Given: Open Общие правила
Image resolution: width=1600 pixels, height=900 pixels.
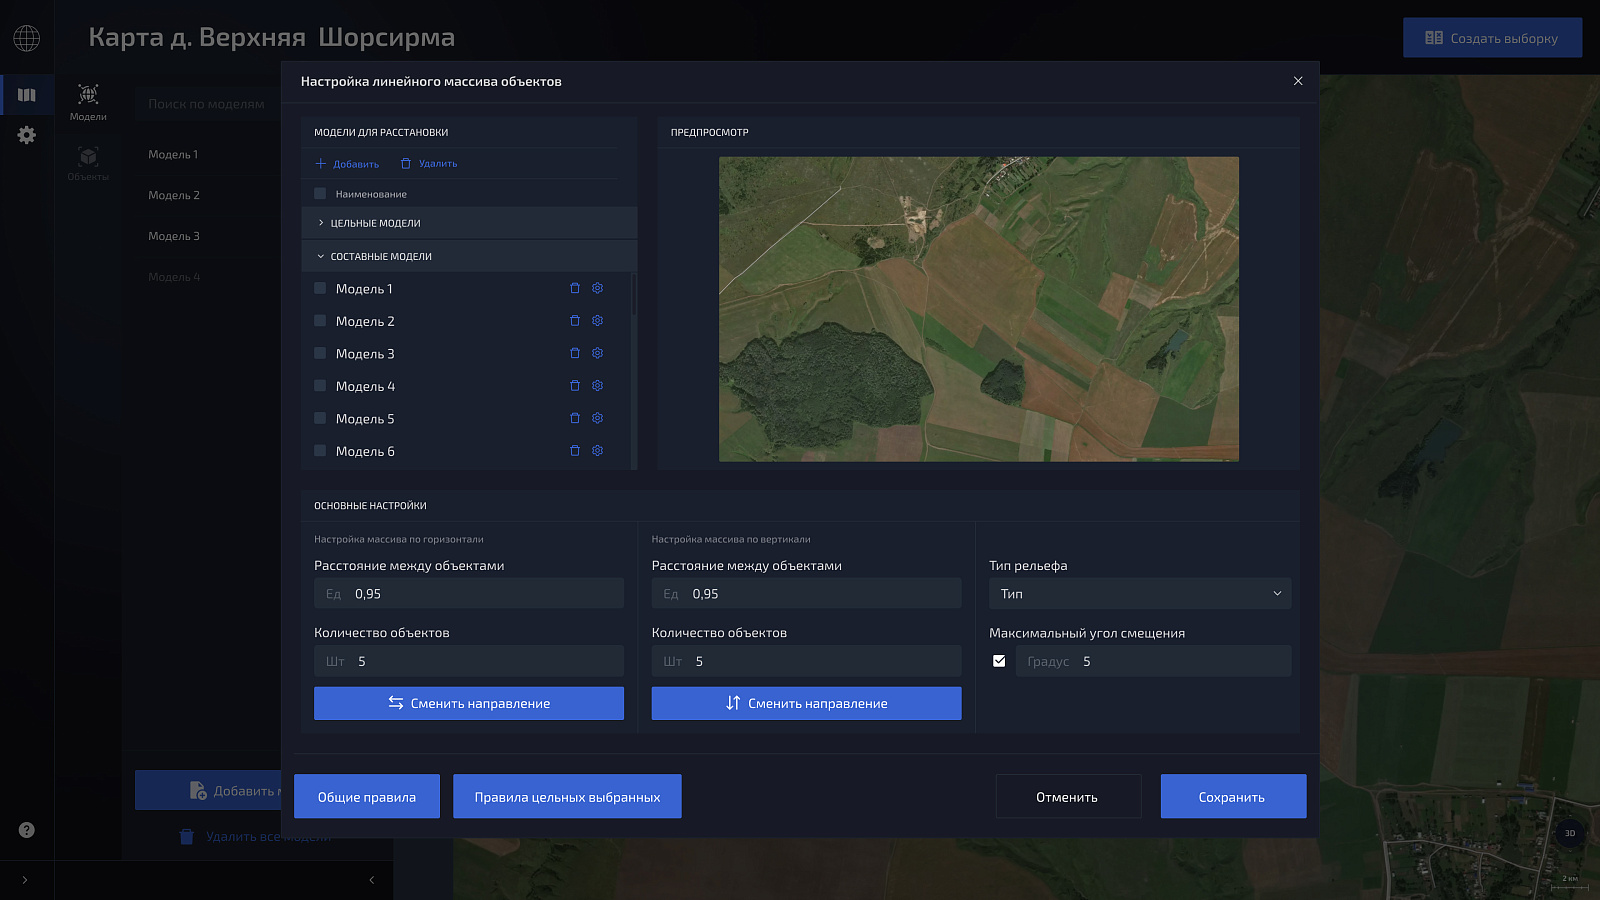Looking at the screenshot, I should point(367,797).
